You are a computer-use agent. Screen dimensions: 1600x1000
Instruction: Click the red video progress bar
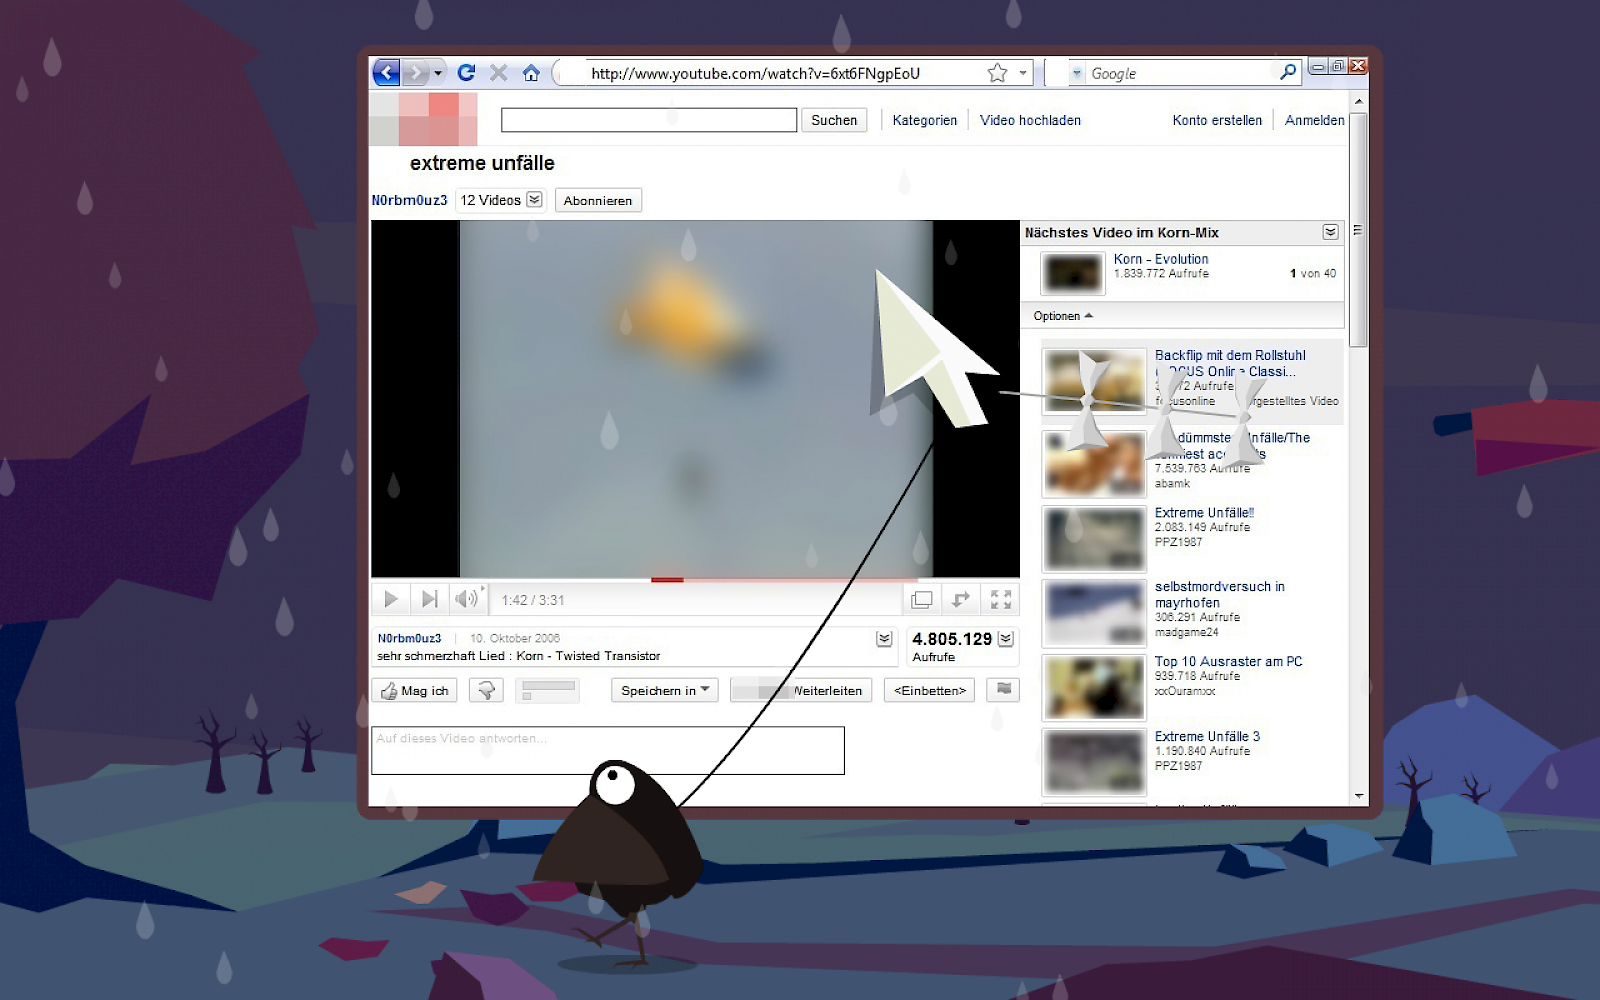(667, 579)
